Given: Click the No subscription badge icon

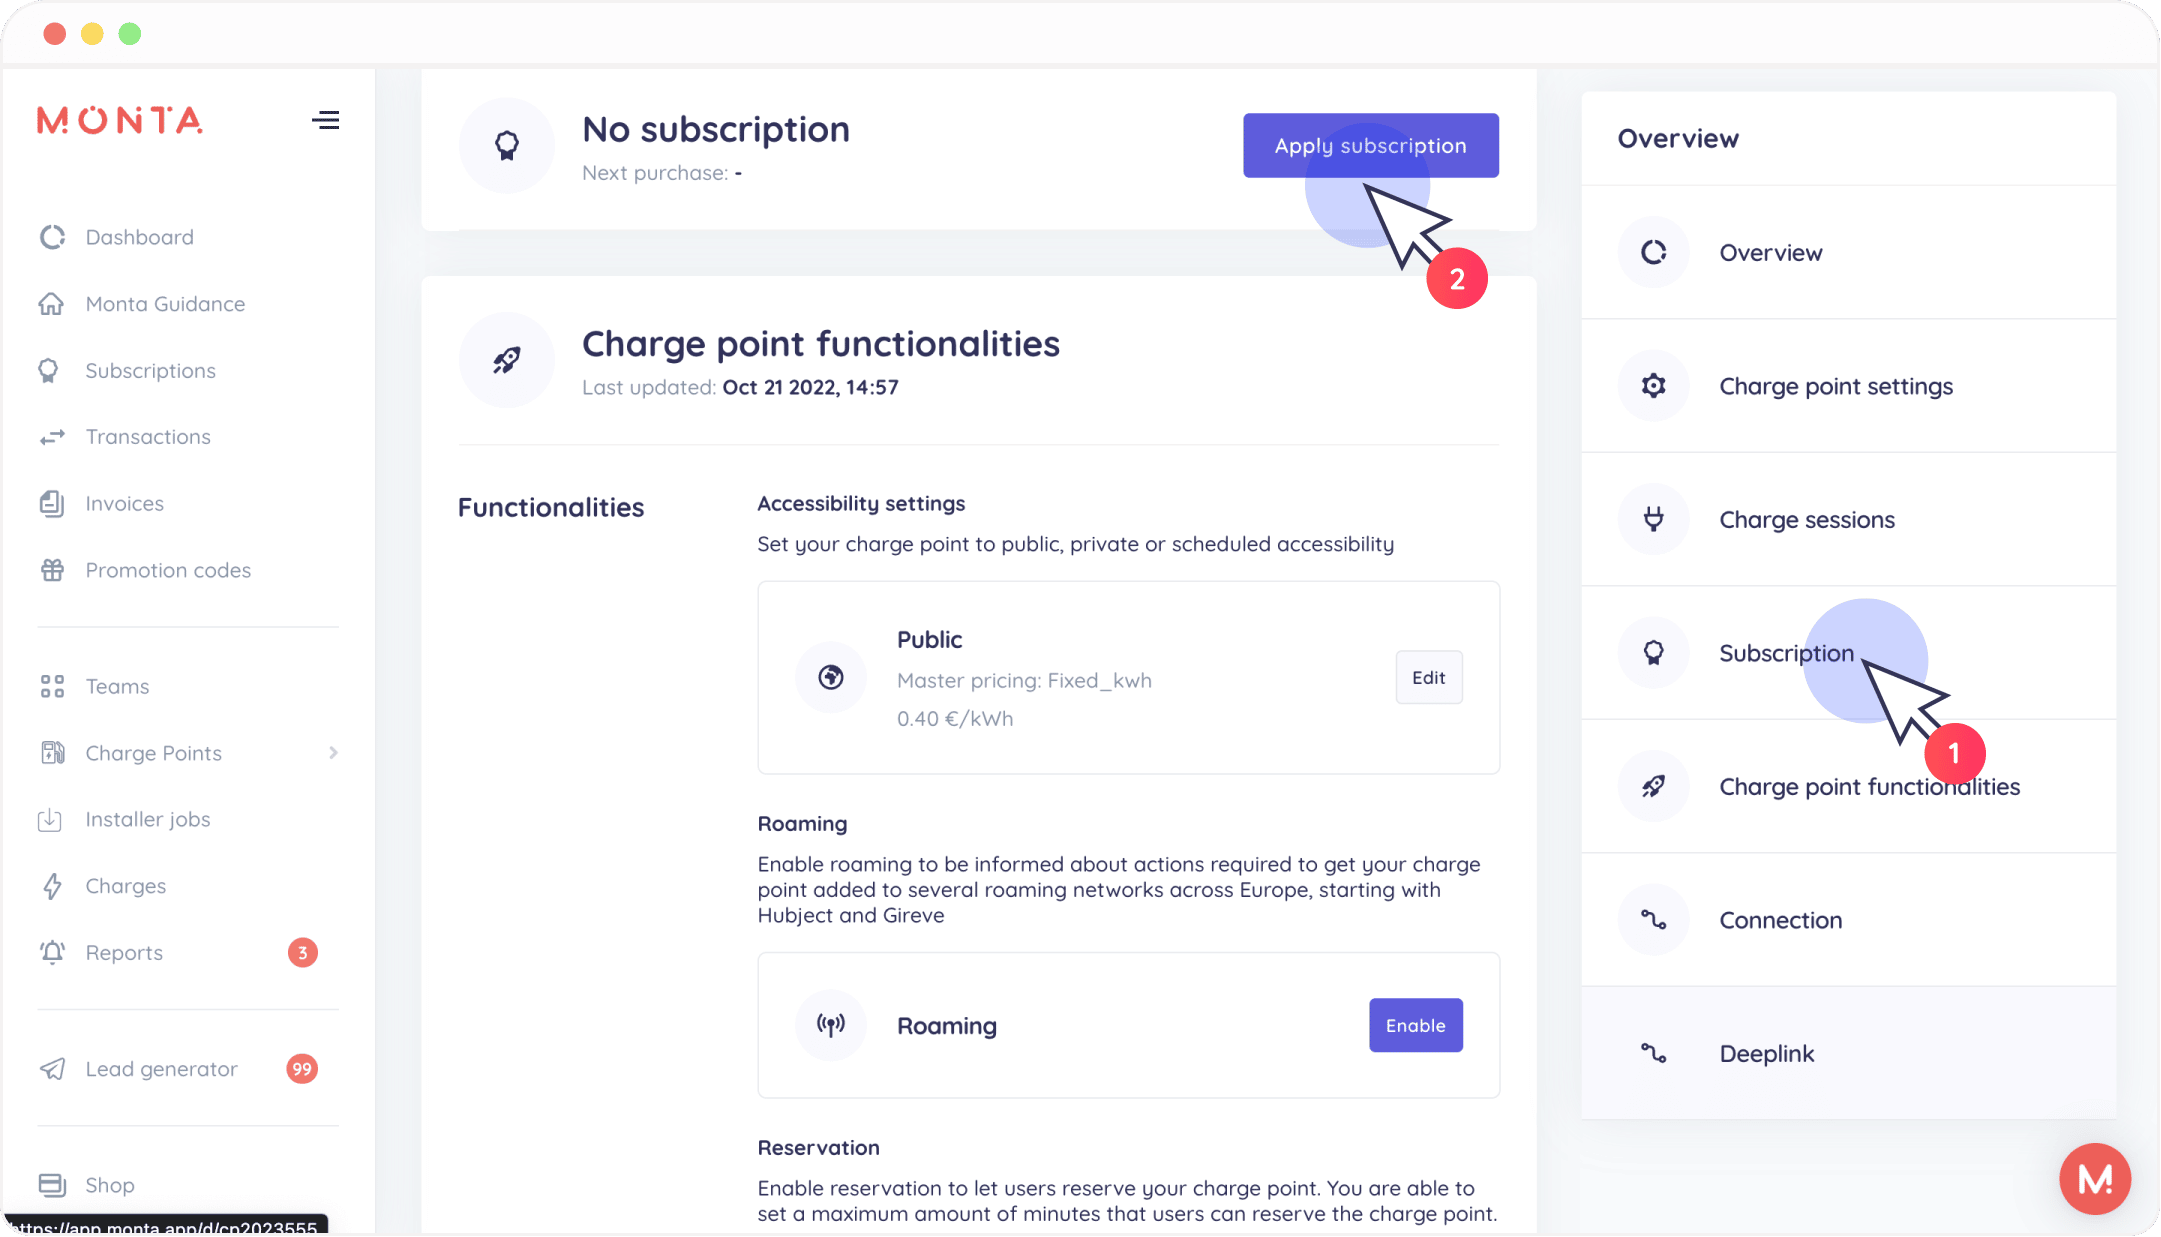Looking at the screenshot, I should [x=507, y=146].
